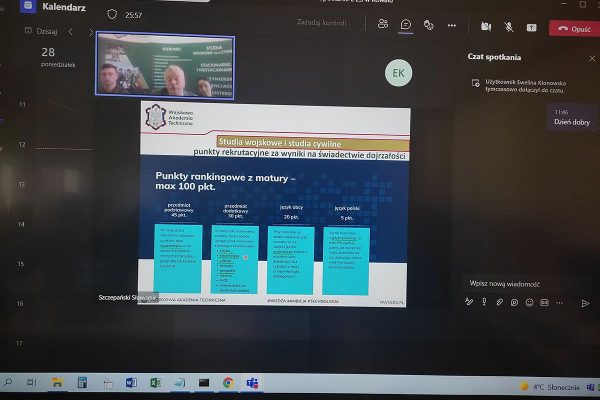Open the message format options
This screenshot has height=400, width=600.
[469, 301]
